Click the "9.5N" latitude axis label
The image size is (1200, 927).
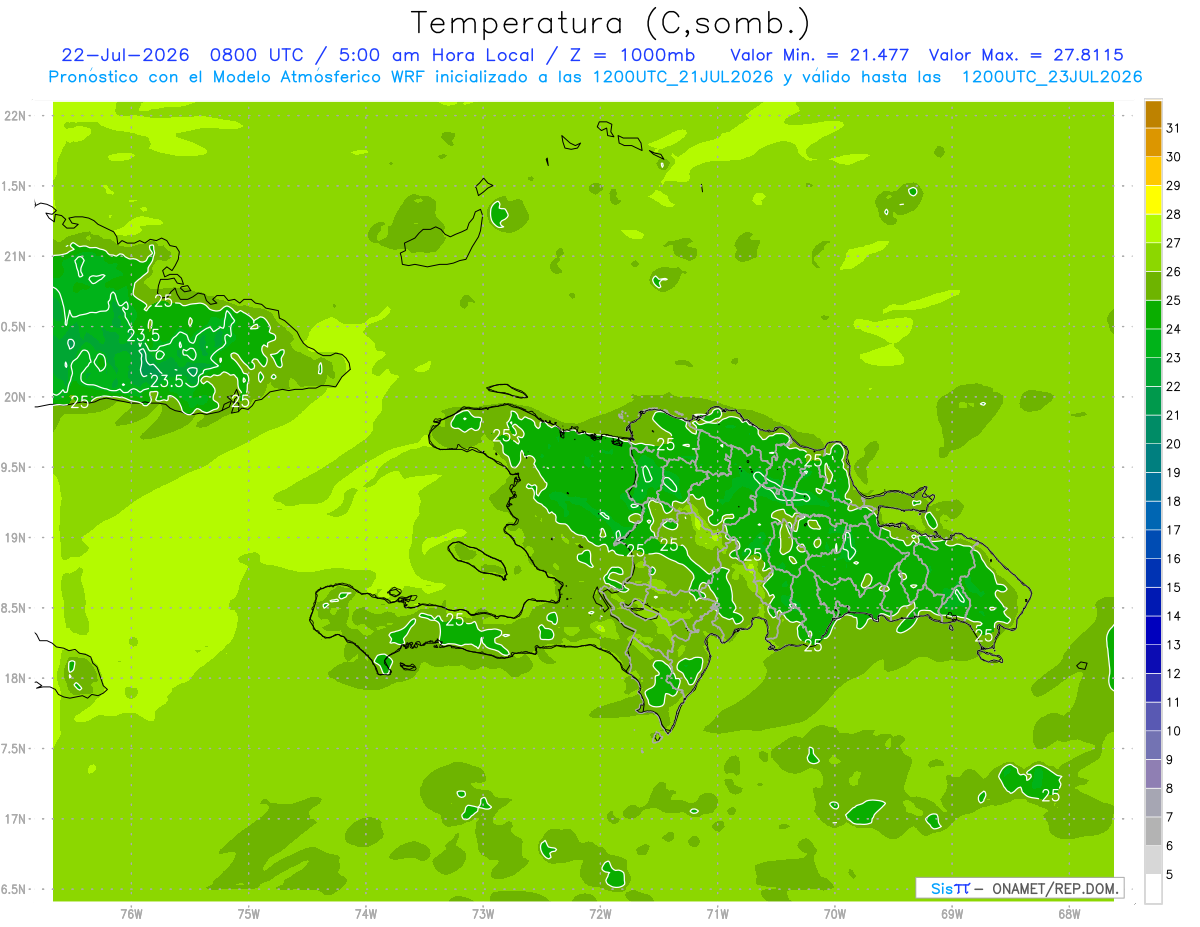(14, 467)
